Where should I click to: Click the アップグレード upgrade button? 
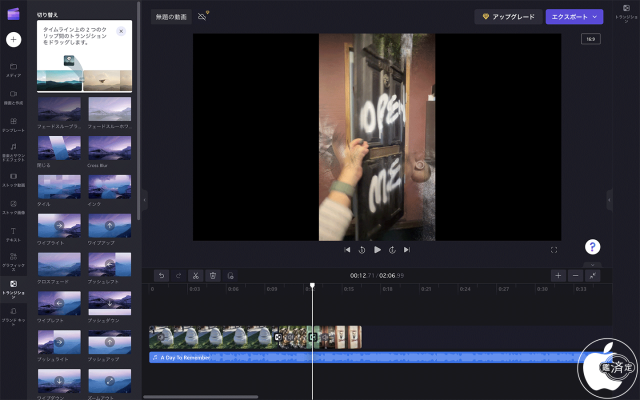tap(508, 17)
